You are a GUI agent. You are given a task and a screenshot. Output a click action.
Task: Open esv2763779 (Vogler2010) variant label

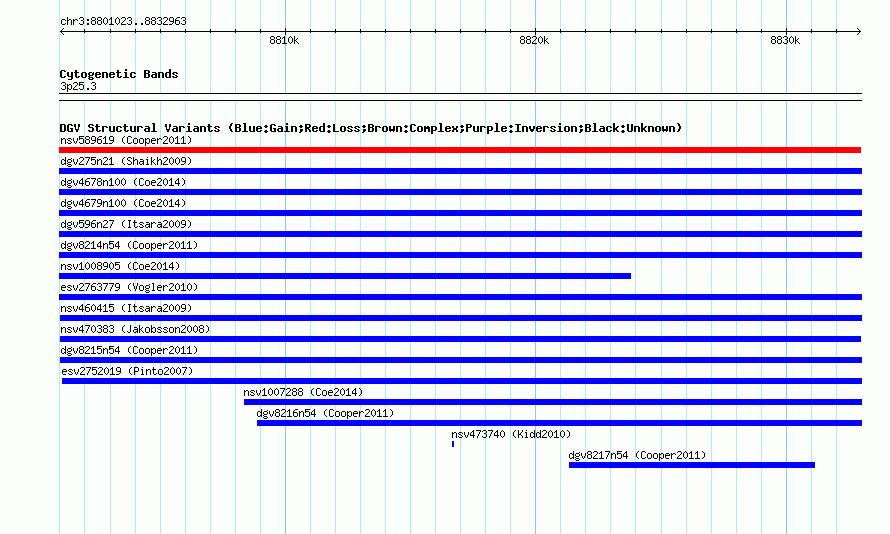pos(129,287)
